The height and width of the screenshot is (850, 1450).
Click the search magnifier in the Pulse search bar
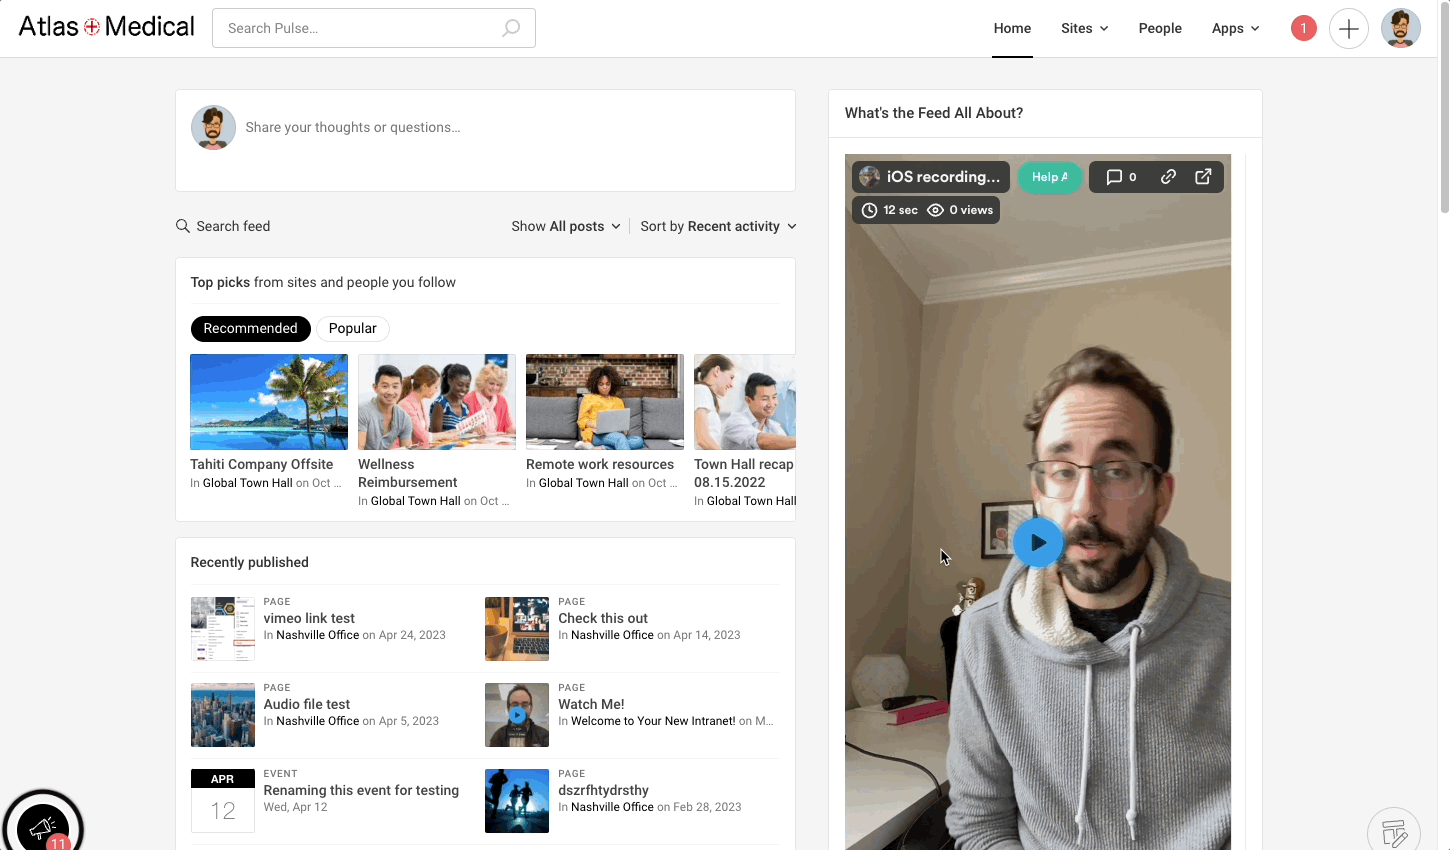click(510, 28)
